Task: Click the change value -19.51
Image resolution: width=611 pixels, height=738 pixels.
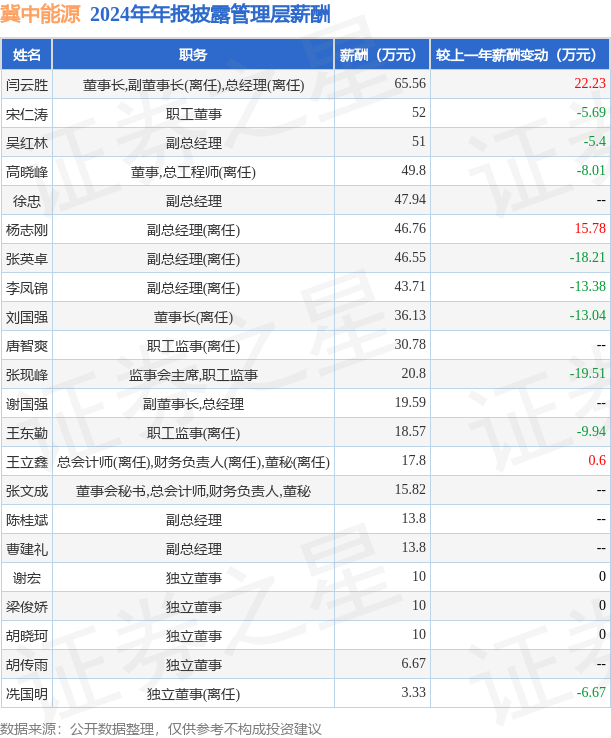Action: click(587, 373)
